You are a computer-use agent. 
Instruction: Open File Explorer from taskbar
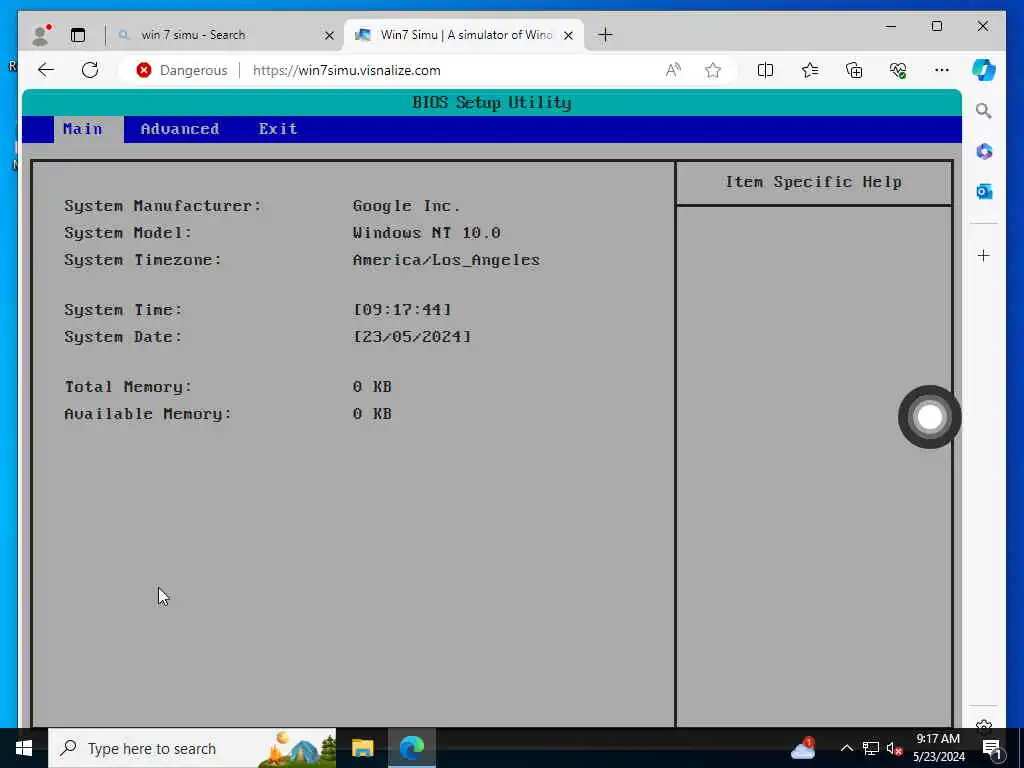click(x=362, y=748)
